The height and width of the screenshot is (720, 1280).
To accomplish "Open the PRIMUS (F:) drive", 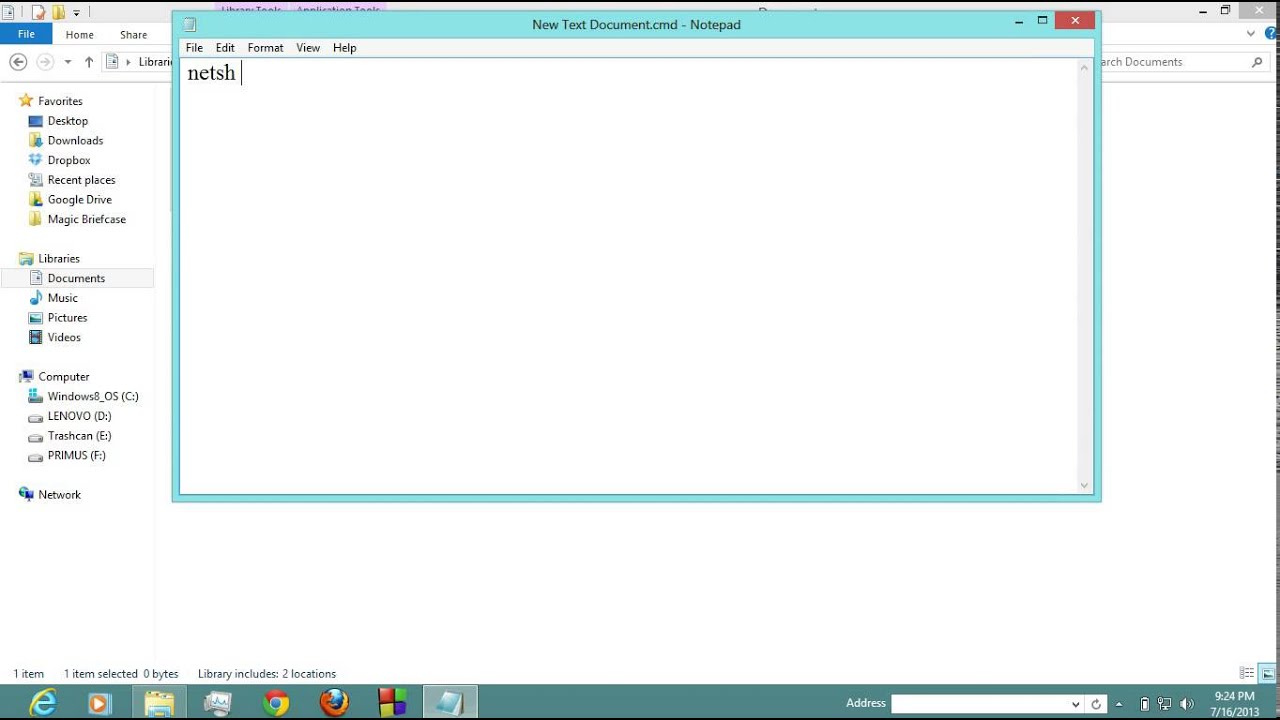I will (x=76, y=455).
